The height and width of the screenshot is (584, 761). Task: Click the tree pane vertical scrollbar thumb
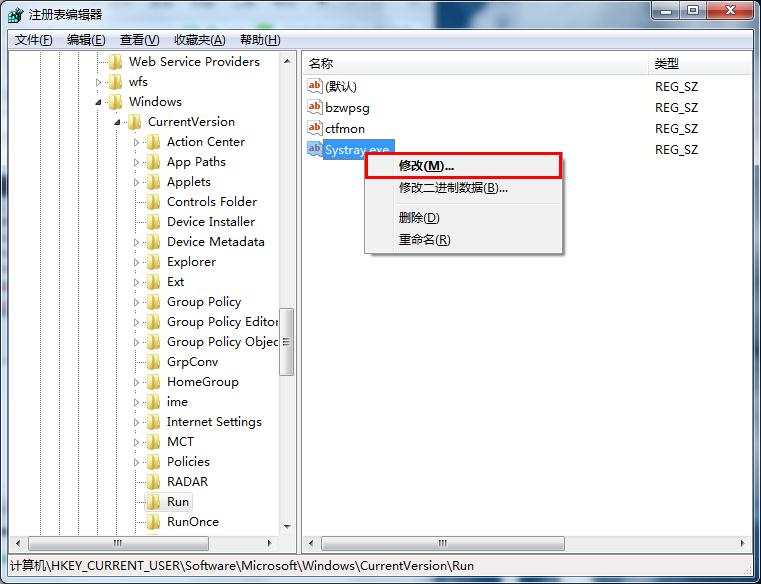(x=287, y=342)
